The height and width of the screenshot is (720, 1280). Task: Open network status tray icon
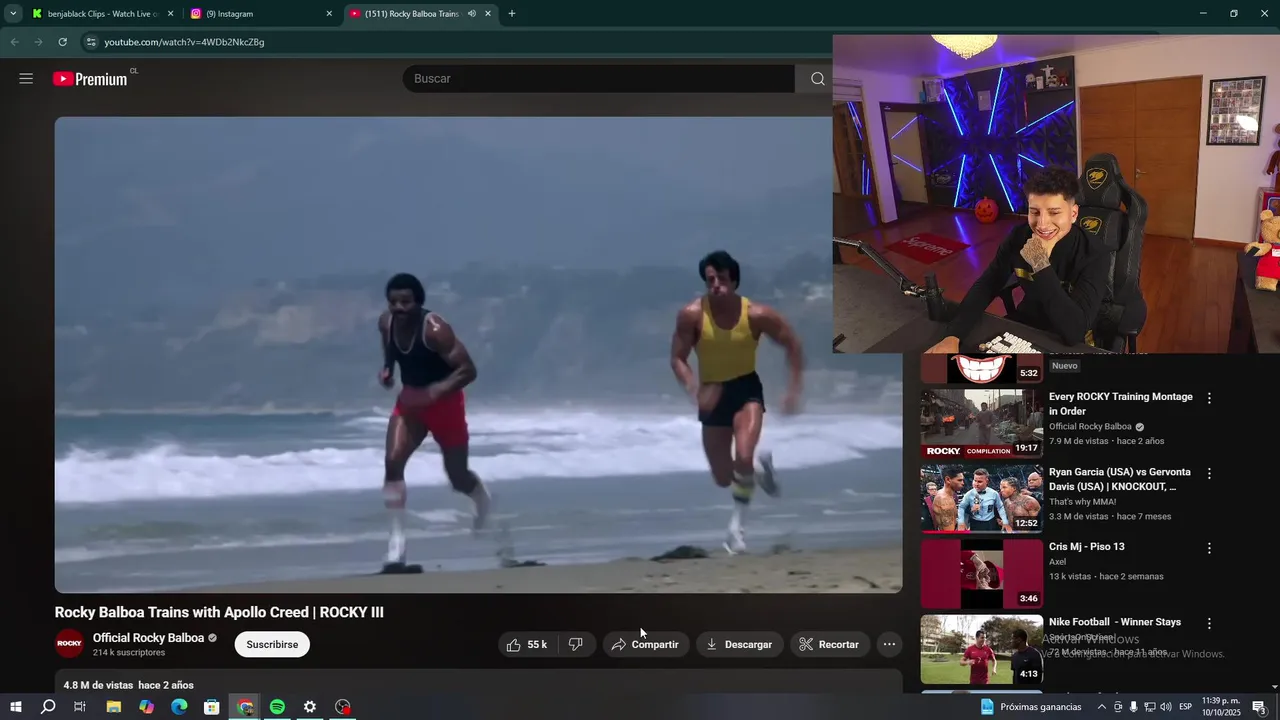pyautogui.click(x=1150, y=707)
